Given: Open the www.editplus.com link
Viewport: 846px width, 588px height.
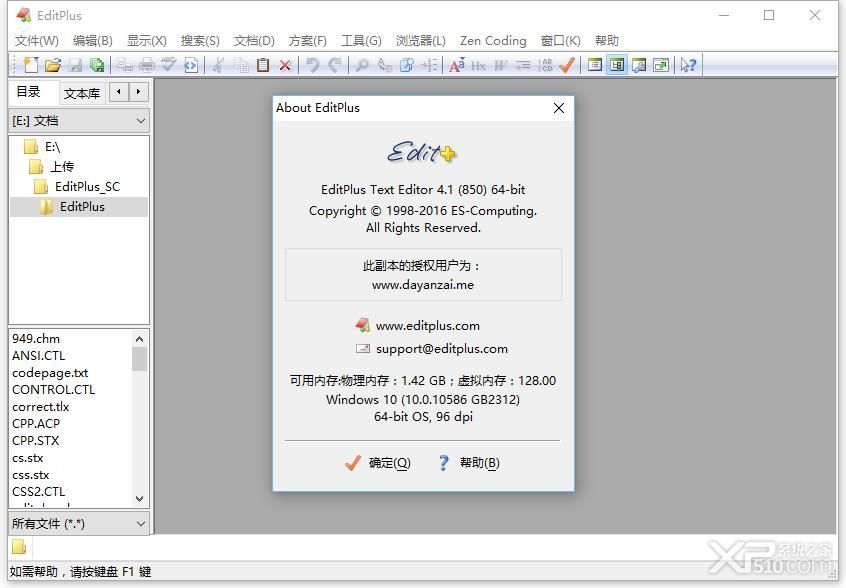Looking at the screenshot, I should tap(427, 326).
